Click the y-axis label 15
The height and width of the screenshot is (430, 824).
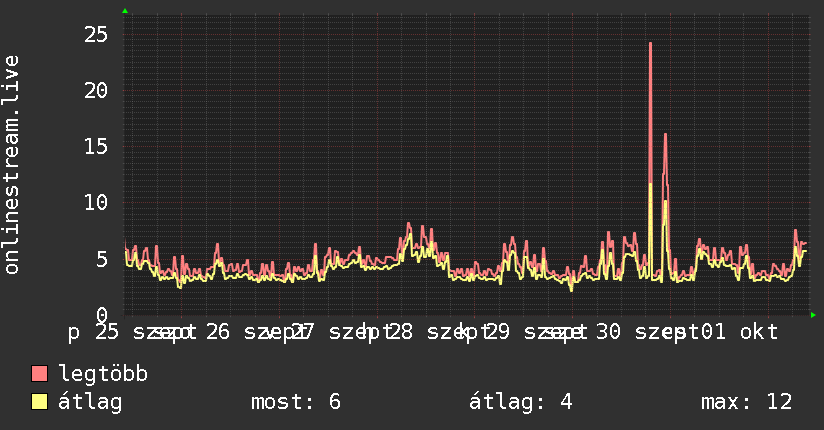pyautogui.click(x=96, y=147)
